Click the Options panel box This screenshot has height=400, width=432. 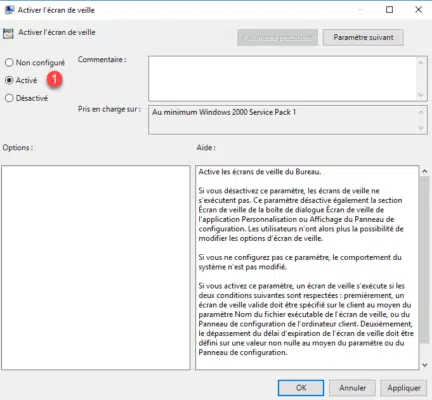click(x=96, y=268)
